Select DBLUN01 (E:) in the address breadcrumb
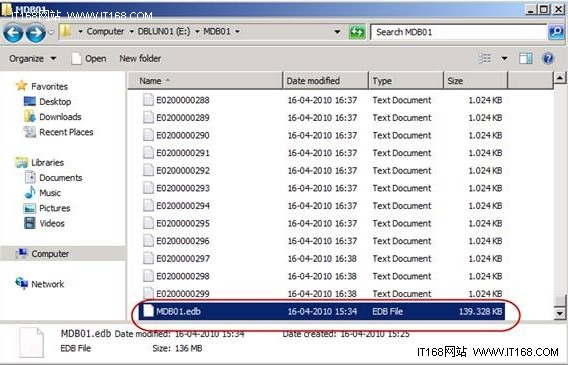 164,32
